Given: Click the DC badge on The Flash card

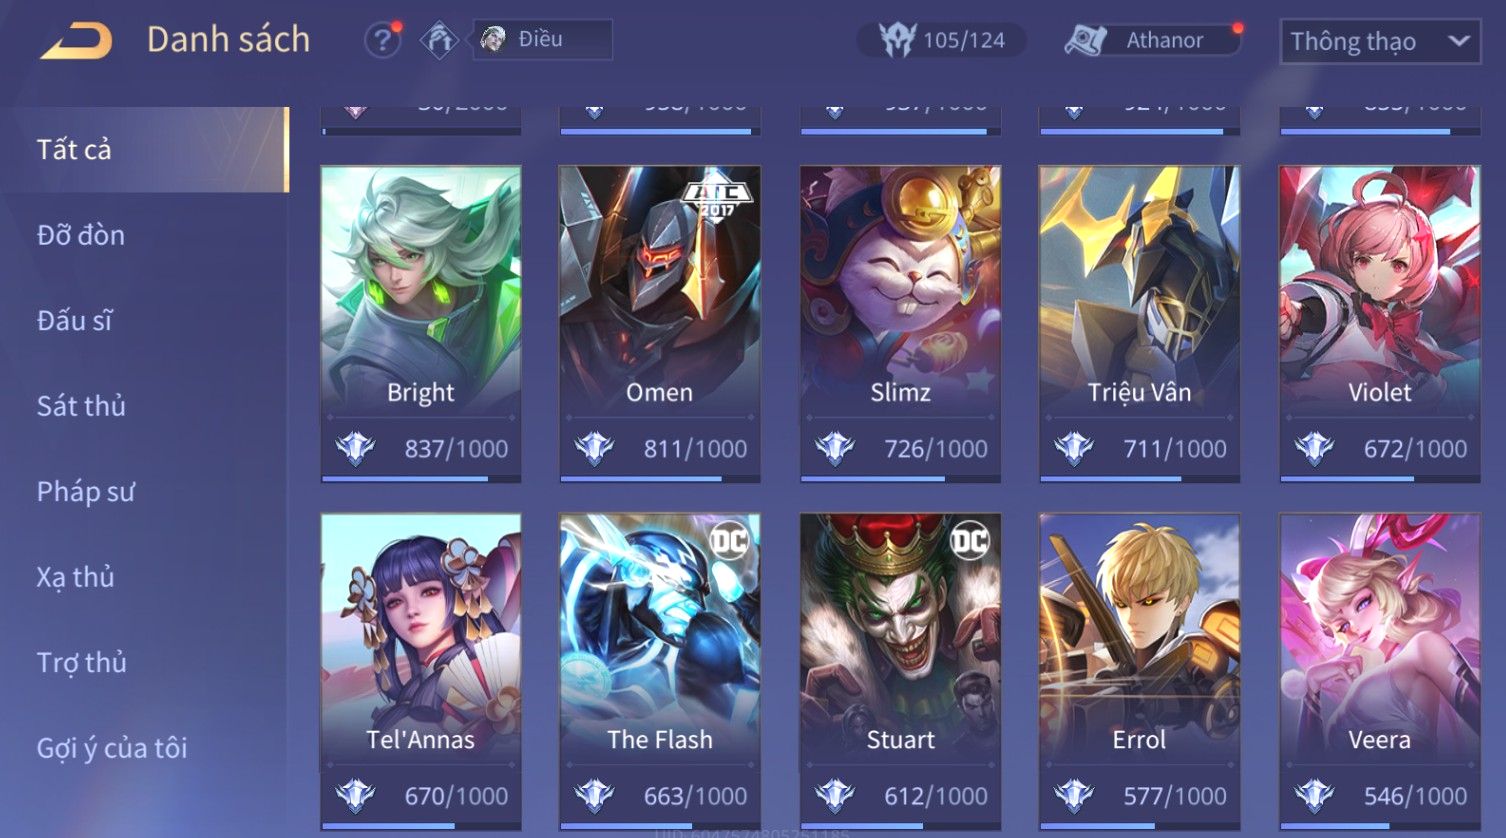Looking at the screenshot, I should 729,541.
